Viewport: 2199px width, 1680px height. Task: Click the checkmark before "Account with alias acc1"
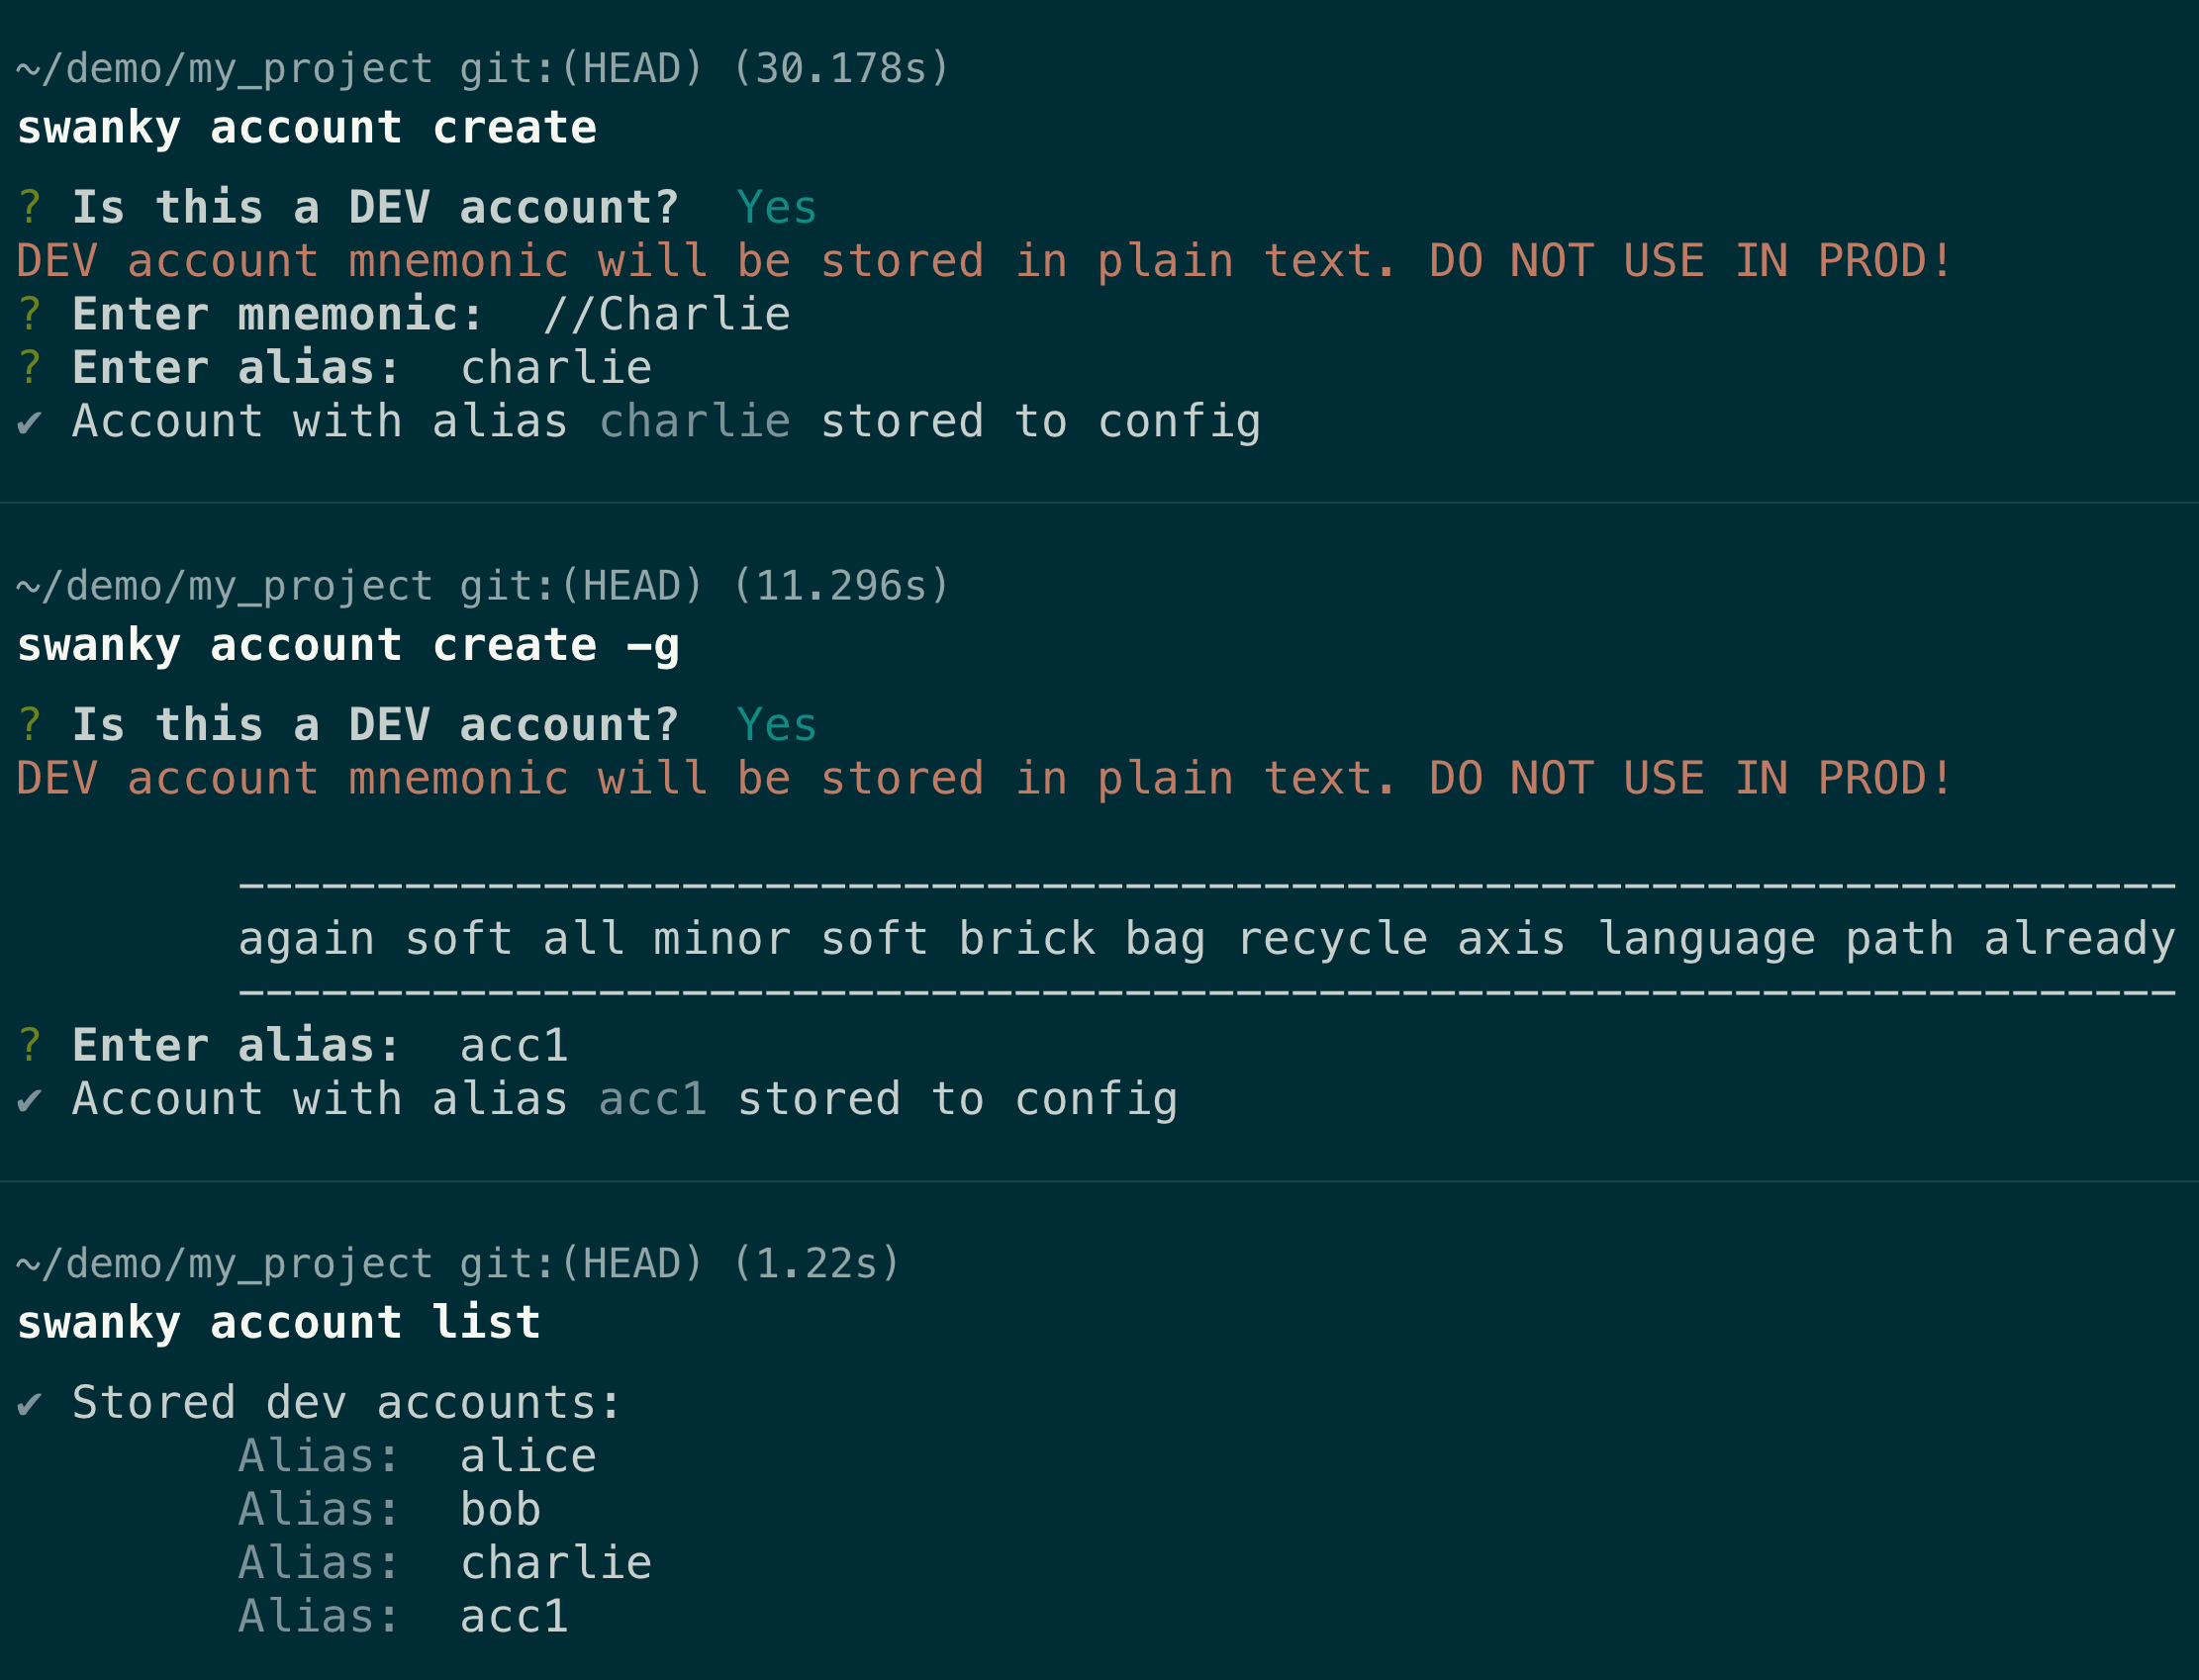click(x=29, y=1101)
